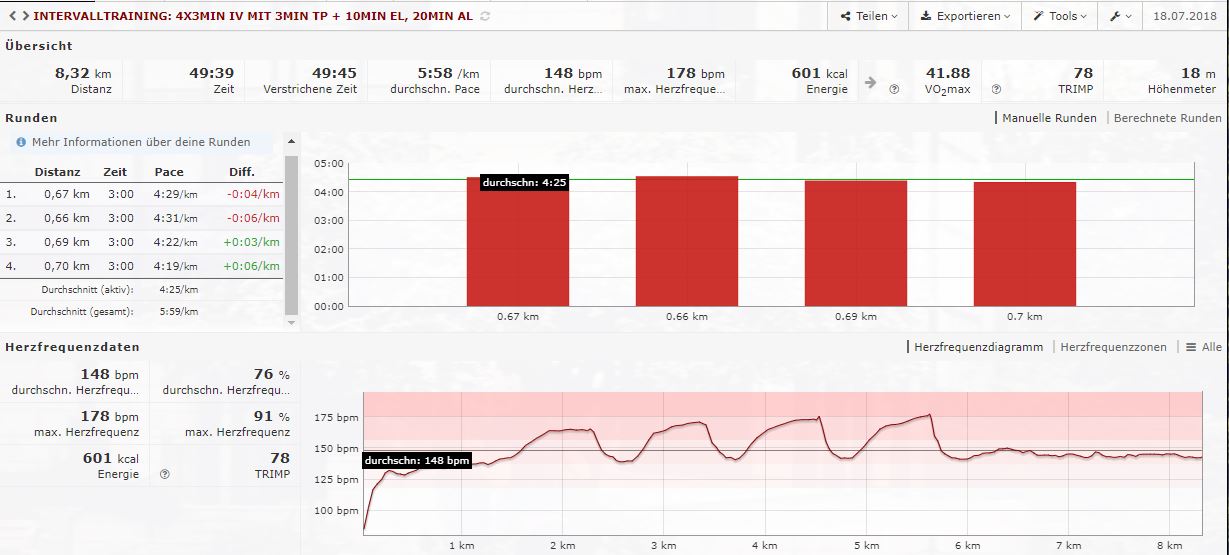Image resolution: width=1229 pixels, height=555 pixels.
Task: Click the help icon beside TRIMP in Übersicht
Action: [x=996, y=89]
